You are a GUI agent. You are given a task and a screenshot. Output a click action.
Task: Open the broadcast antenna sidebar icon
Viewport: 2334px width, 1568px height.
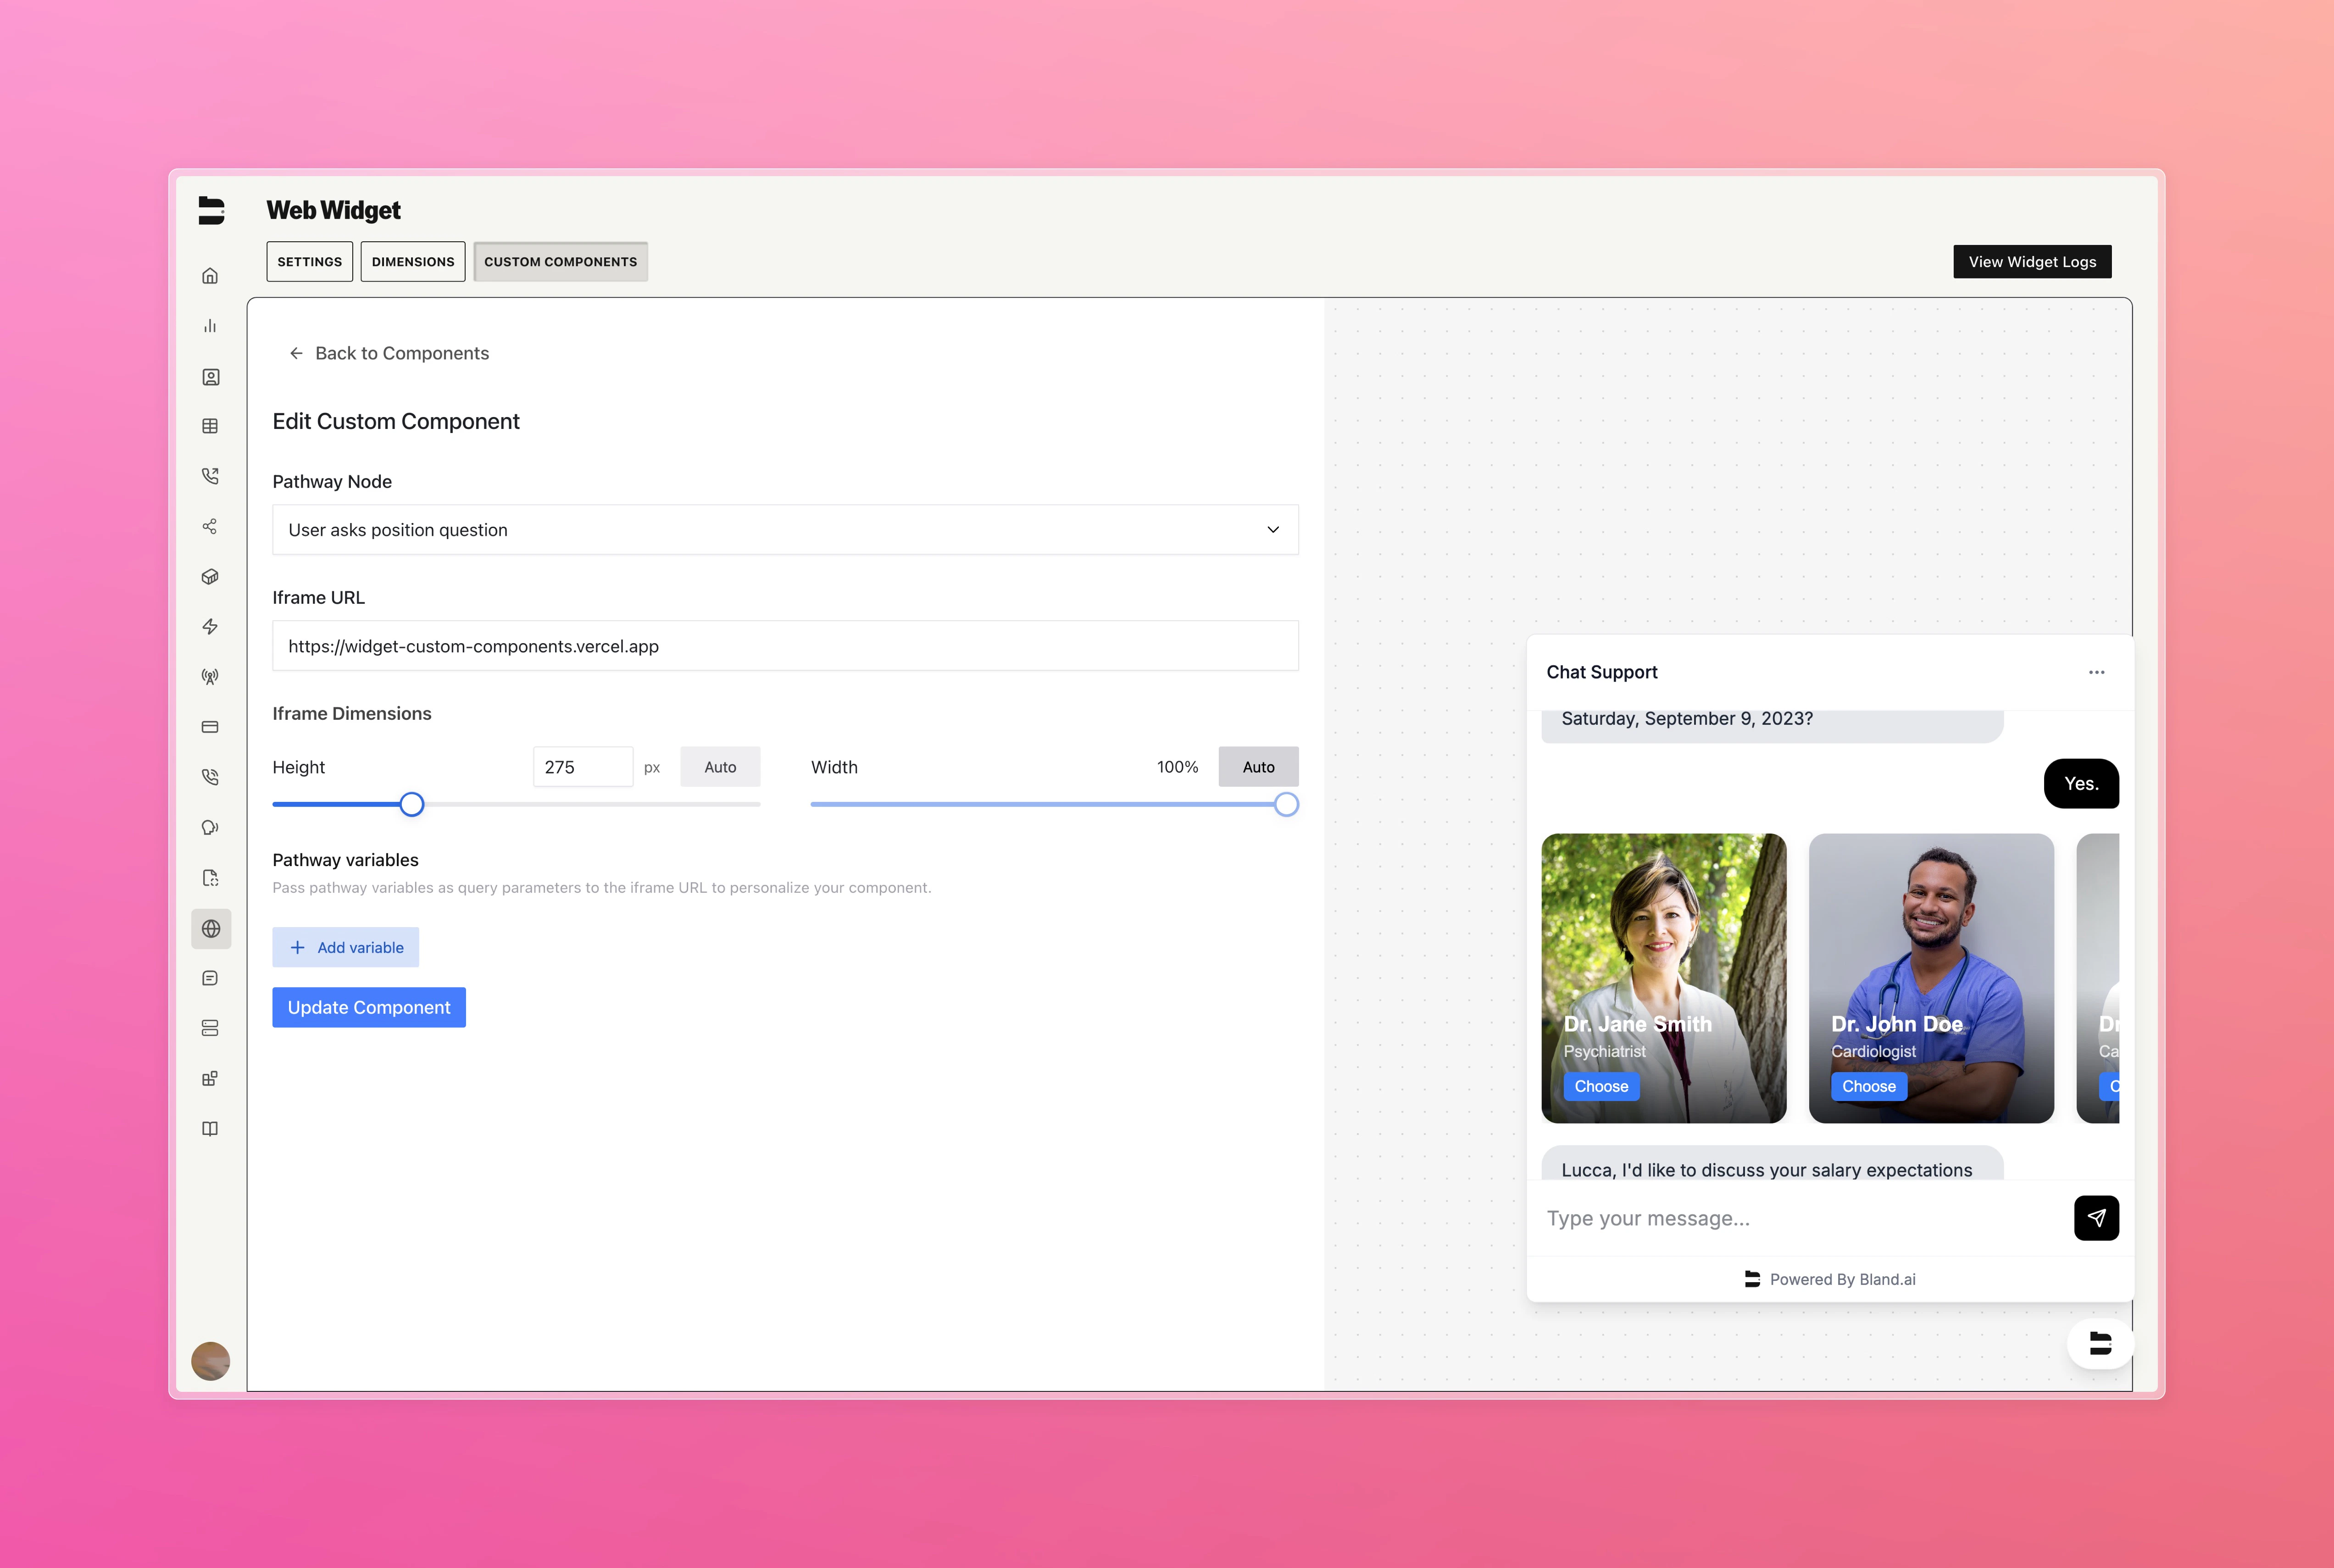210,677
